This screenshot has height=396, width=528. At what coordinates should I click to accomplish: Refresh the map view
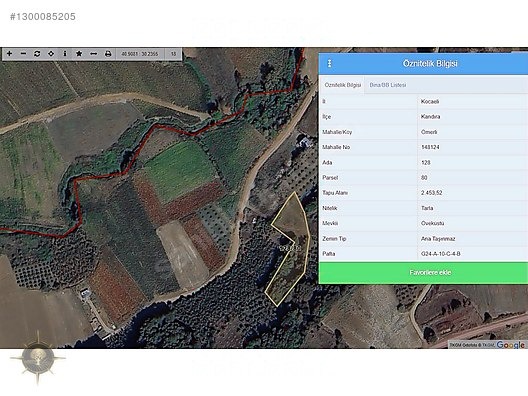37,54
